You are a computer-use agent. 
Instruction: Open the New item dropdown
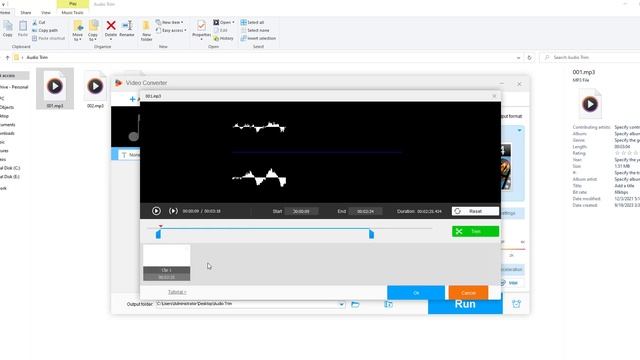[x=169, y=22]
